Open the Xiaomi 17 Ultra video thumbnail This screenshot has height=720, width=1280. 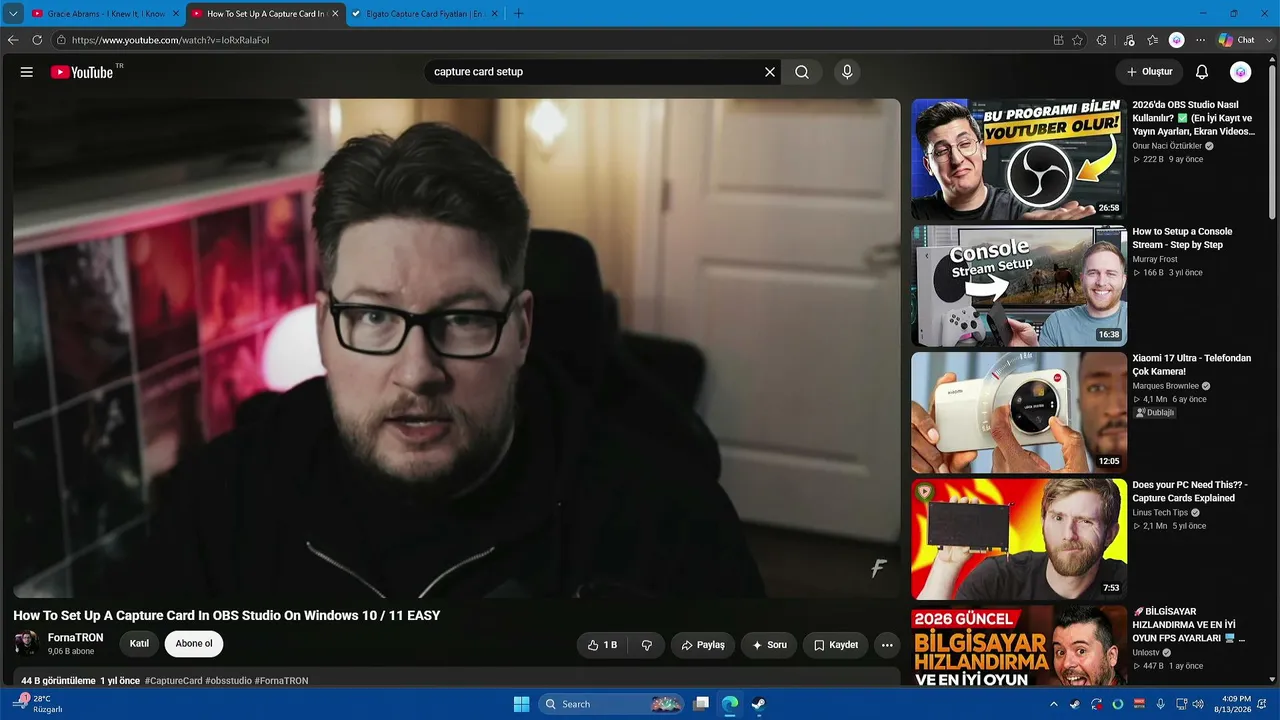(1019, 413)
